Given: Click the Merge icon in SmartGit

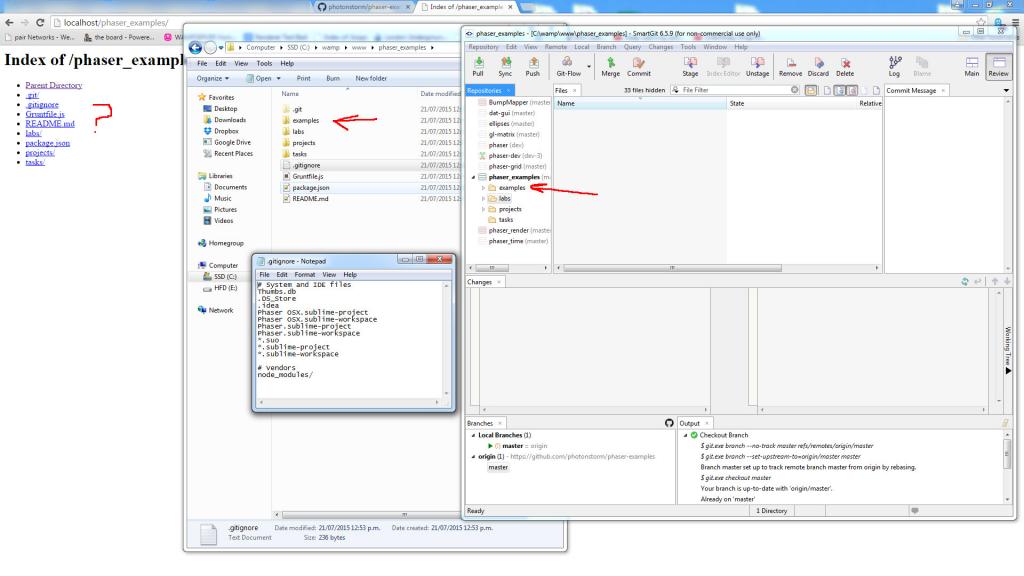Looking at the screenshot, I should click(x=611, y=66).
